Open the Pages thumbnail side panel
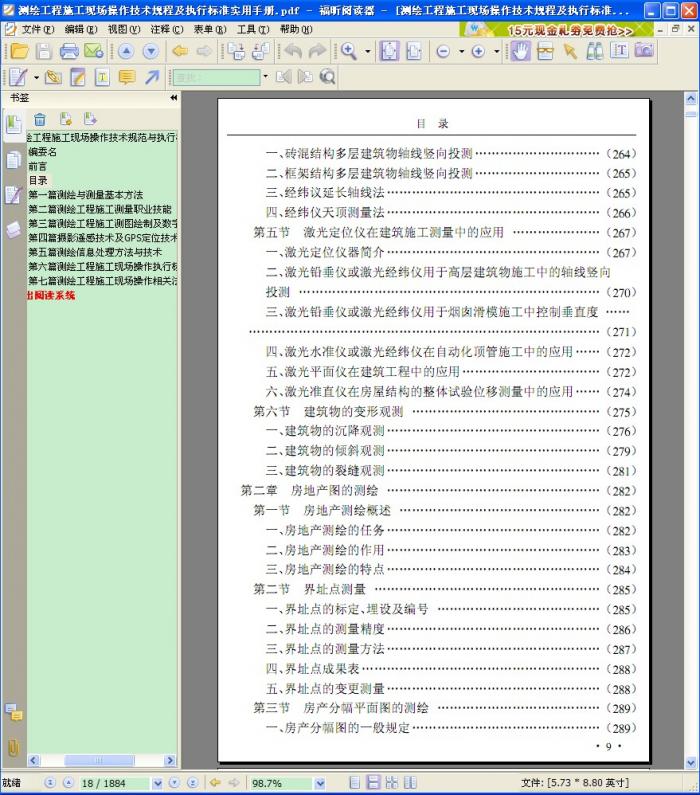 click(x=13, y=159)
